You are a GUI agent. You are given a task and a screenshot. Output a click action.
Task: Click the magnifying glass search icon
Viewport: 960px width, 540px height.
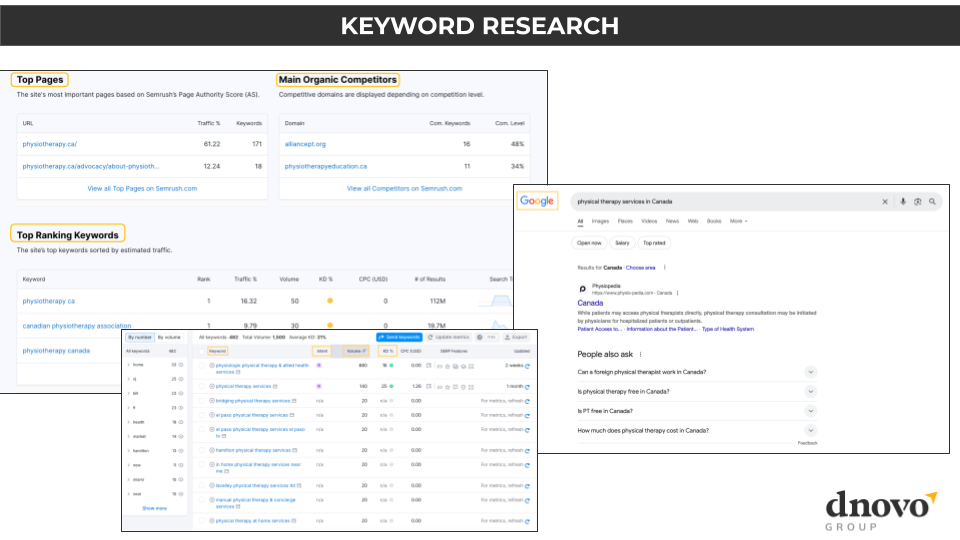tap(932, 201)
